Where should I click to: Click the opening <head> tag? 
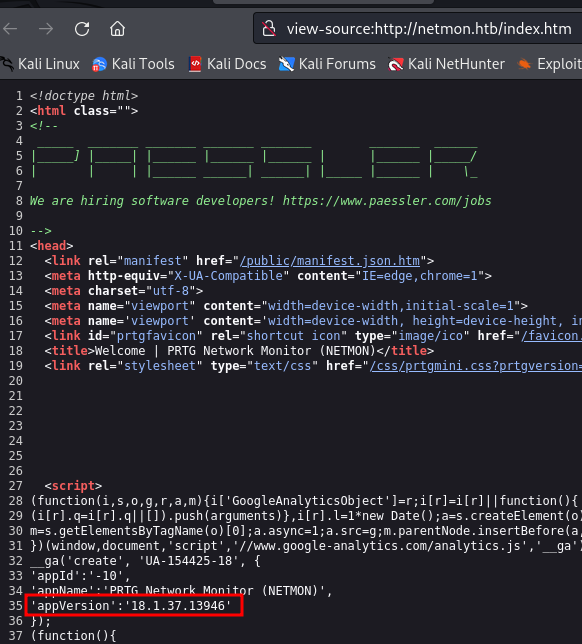(51, 246)
